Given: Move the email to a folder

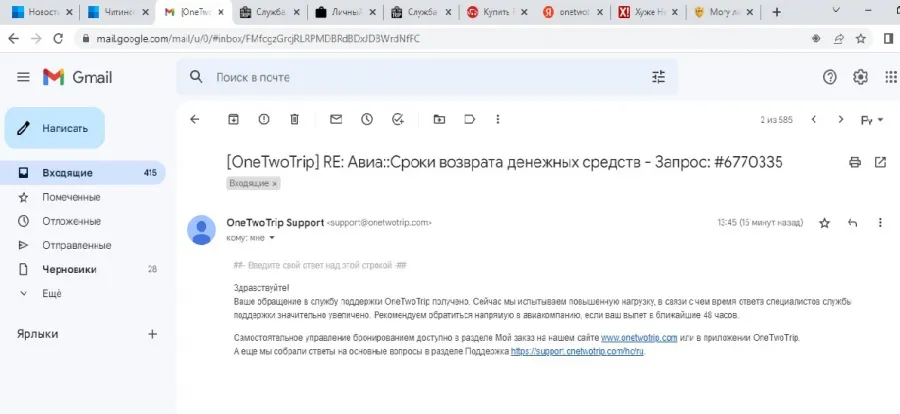Looking at the screenshot, I should click(439, 119).
